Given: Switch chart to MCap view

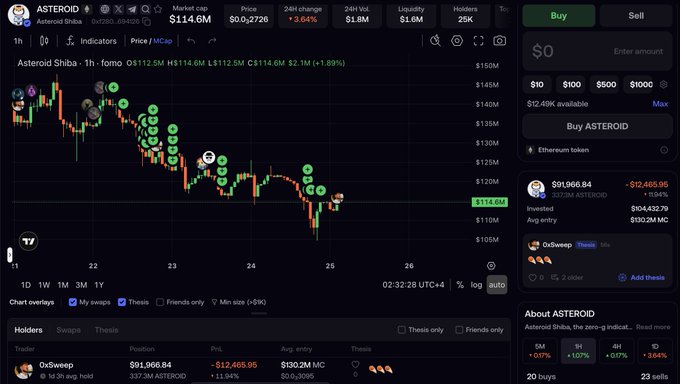Looking at the screenshot, I should (x=163, y=41).
